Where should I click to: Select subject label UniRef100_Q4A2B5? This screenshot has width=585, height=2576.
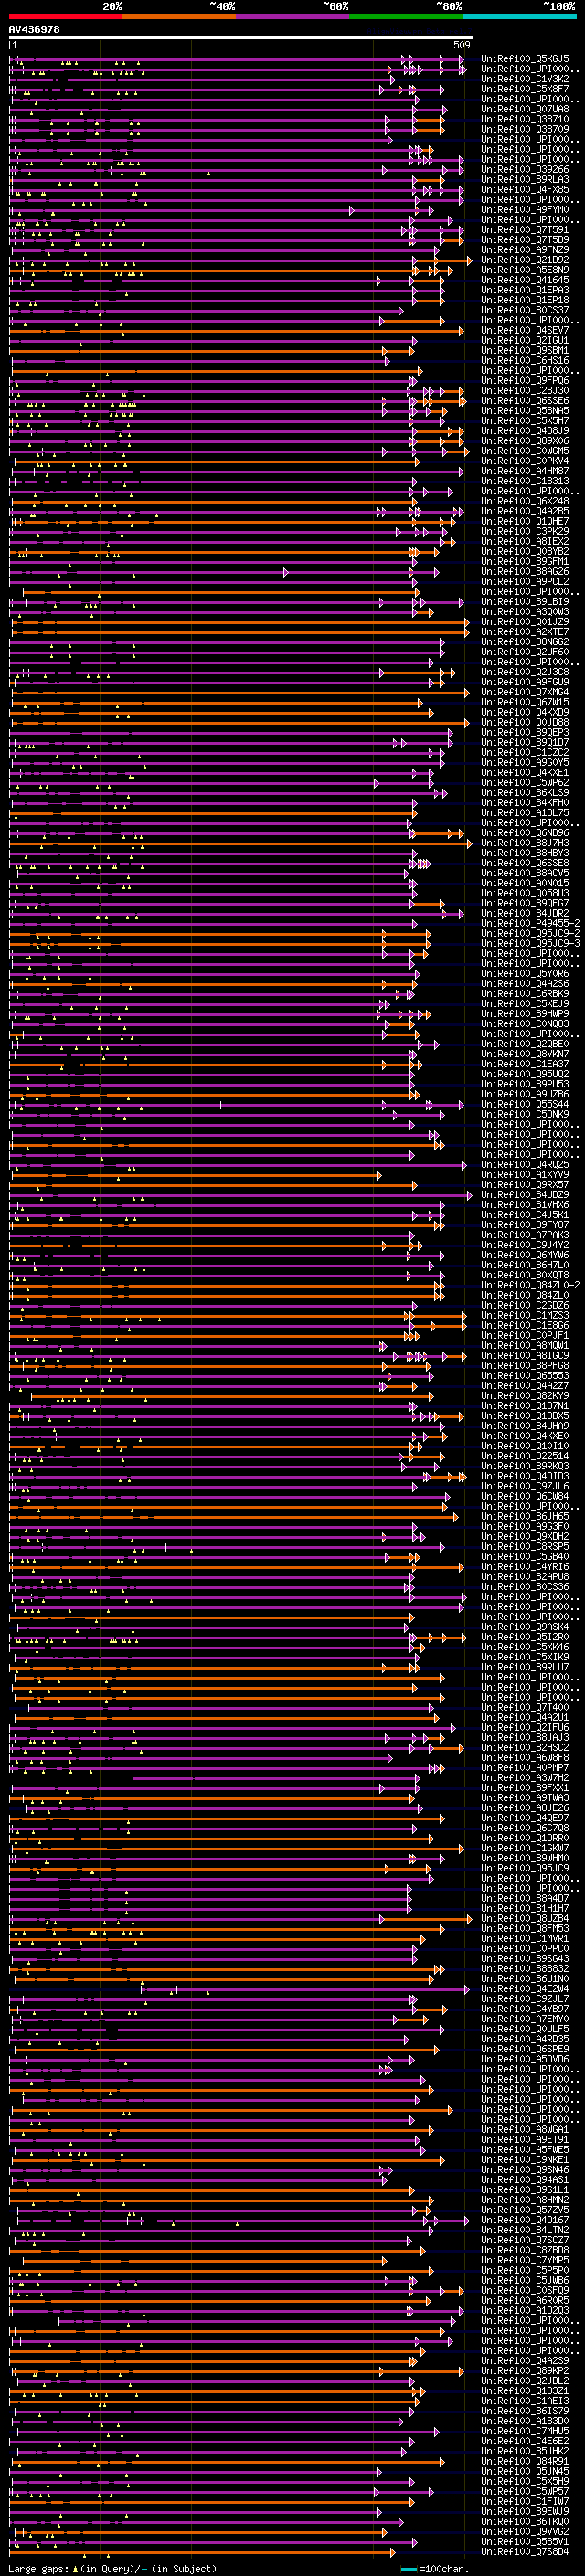click(525, 512)
